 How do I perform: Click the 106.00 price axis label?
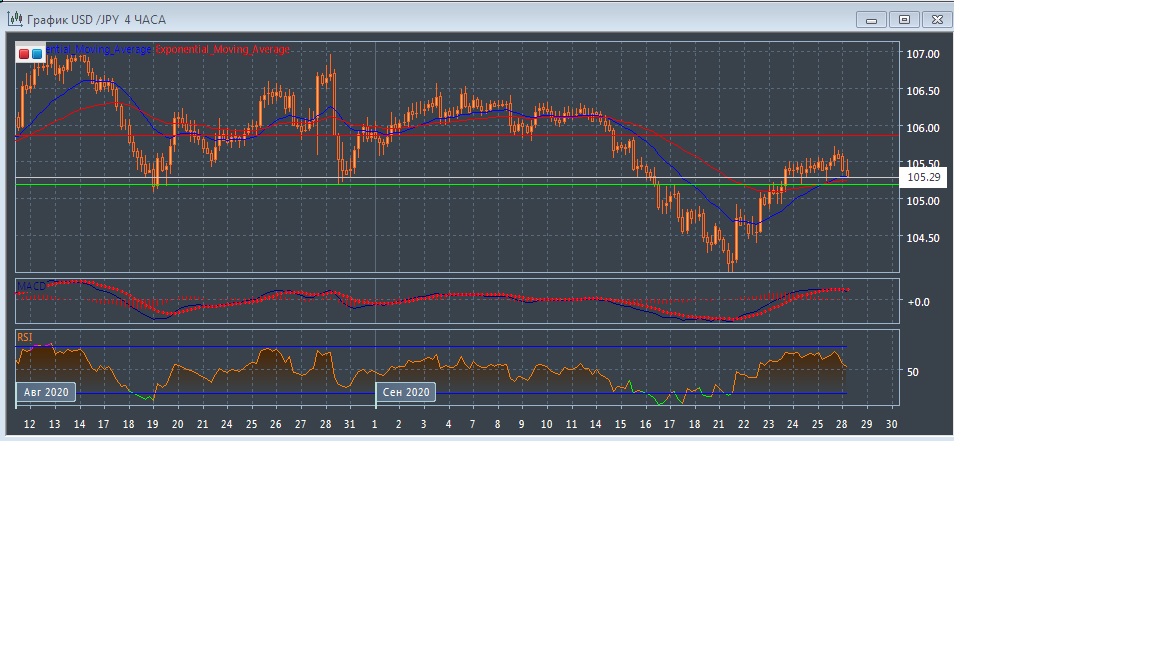coord(922,128)
